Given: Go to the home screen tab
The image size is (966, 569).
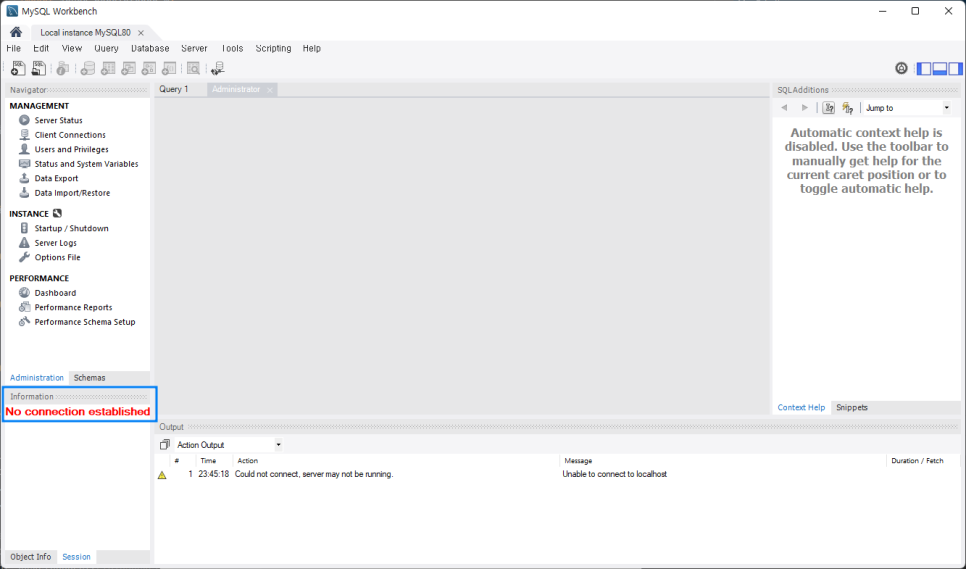Looking at the screenshot, I should [16, 32].
